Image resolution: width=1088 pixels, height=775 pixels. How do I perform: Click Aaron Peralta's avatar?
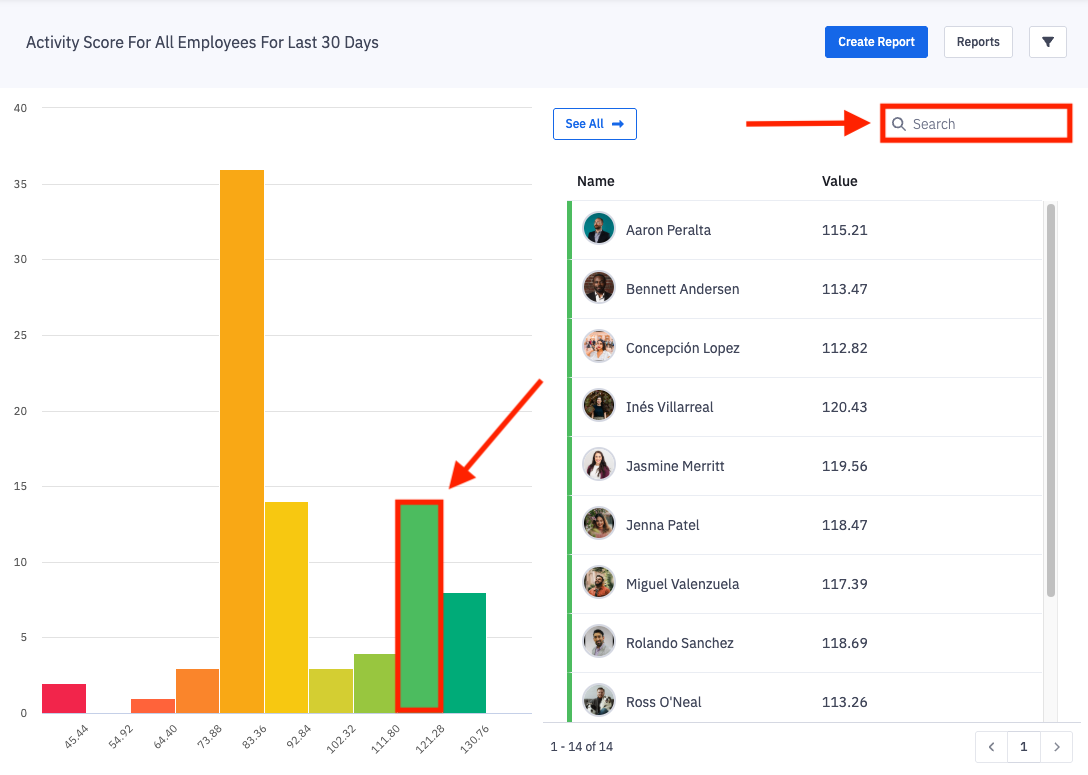click(x=599, y=230)
